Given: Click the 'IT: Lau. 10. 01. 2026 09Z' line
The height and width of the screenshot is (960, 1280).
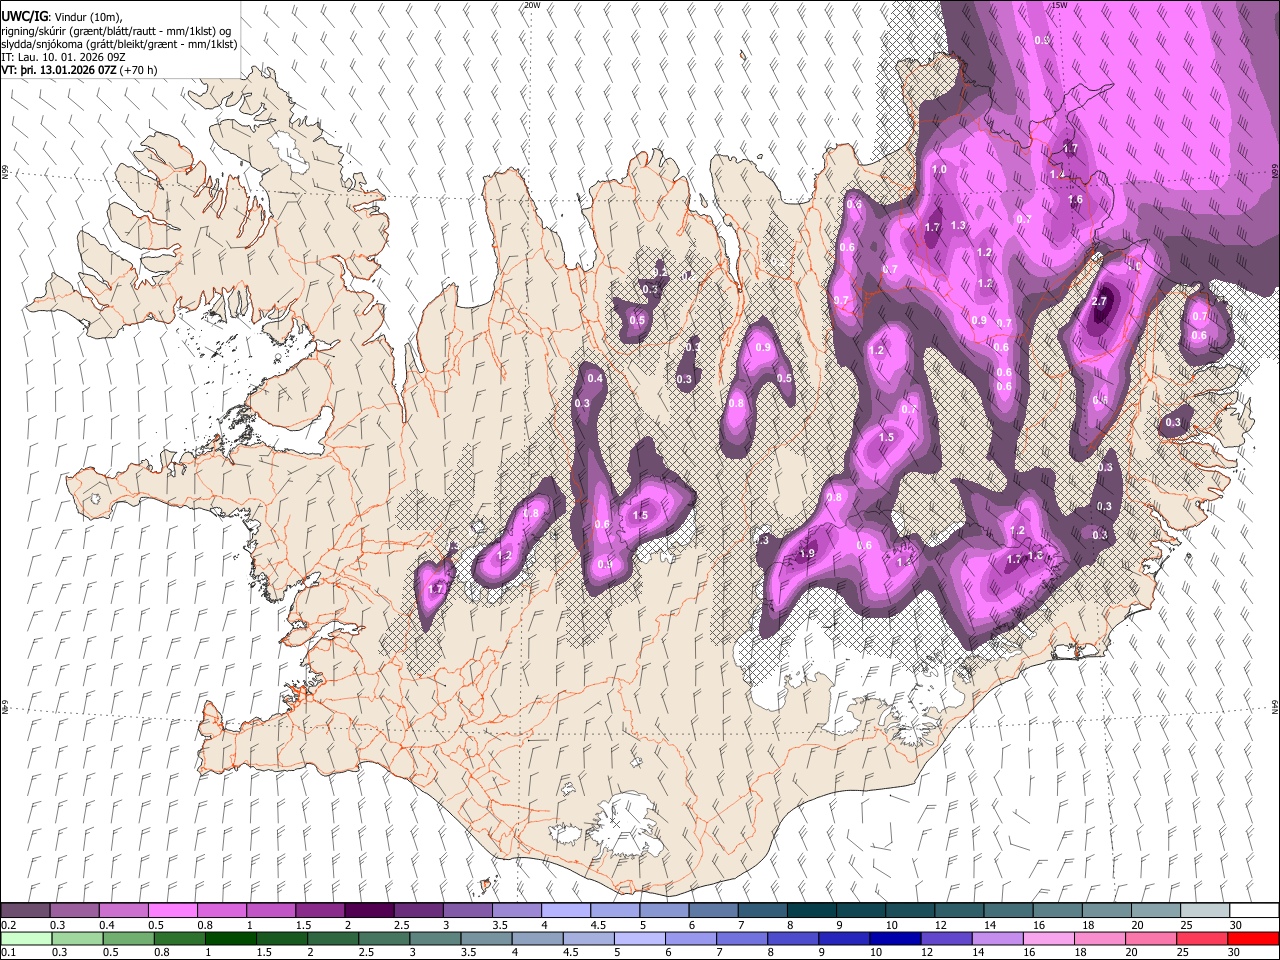Looking at the screenshot, I should pos(61,57).
